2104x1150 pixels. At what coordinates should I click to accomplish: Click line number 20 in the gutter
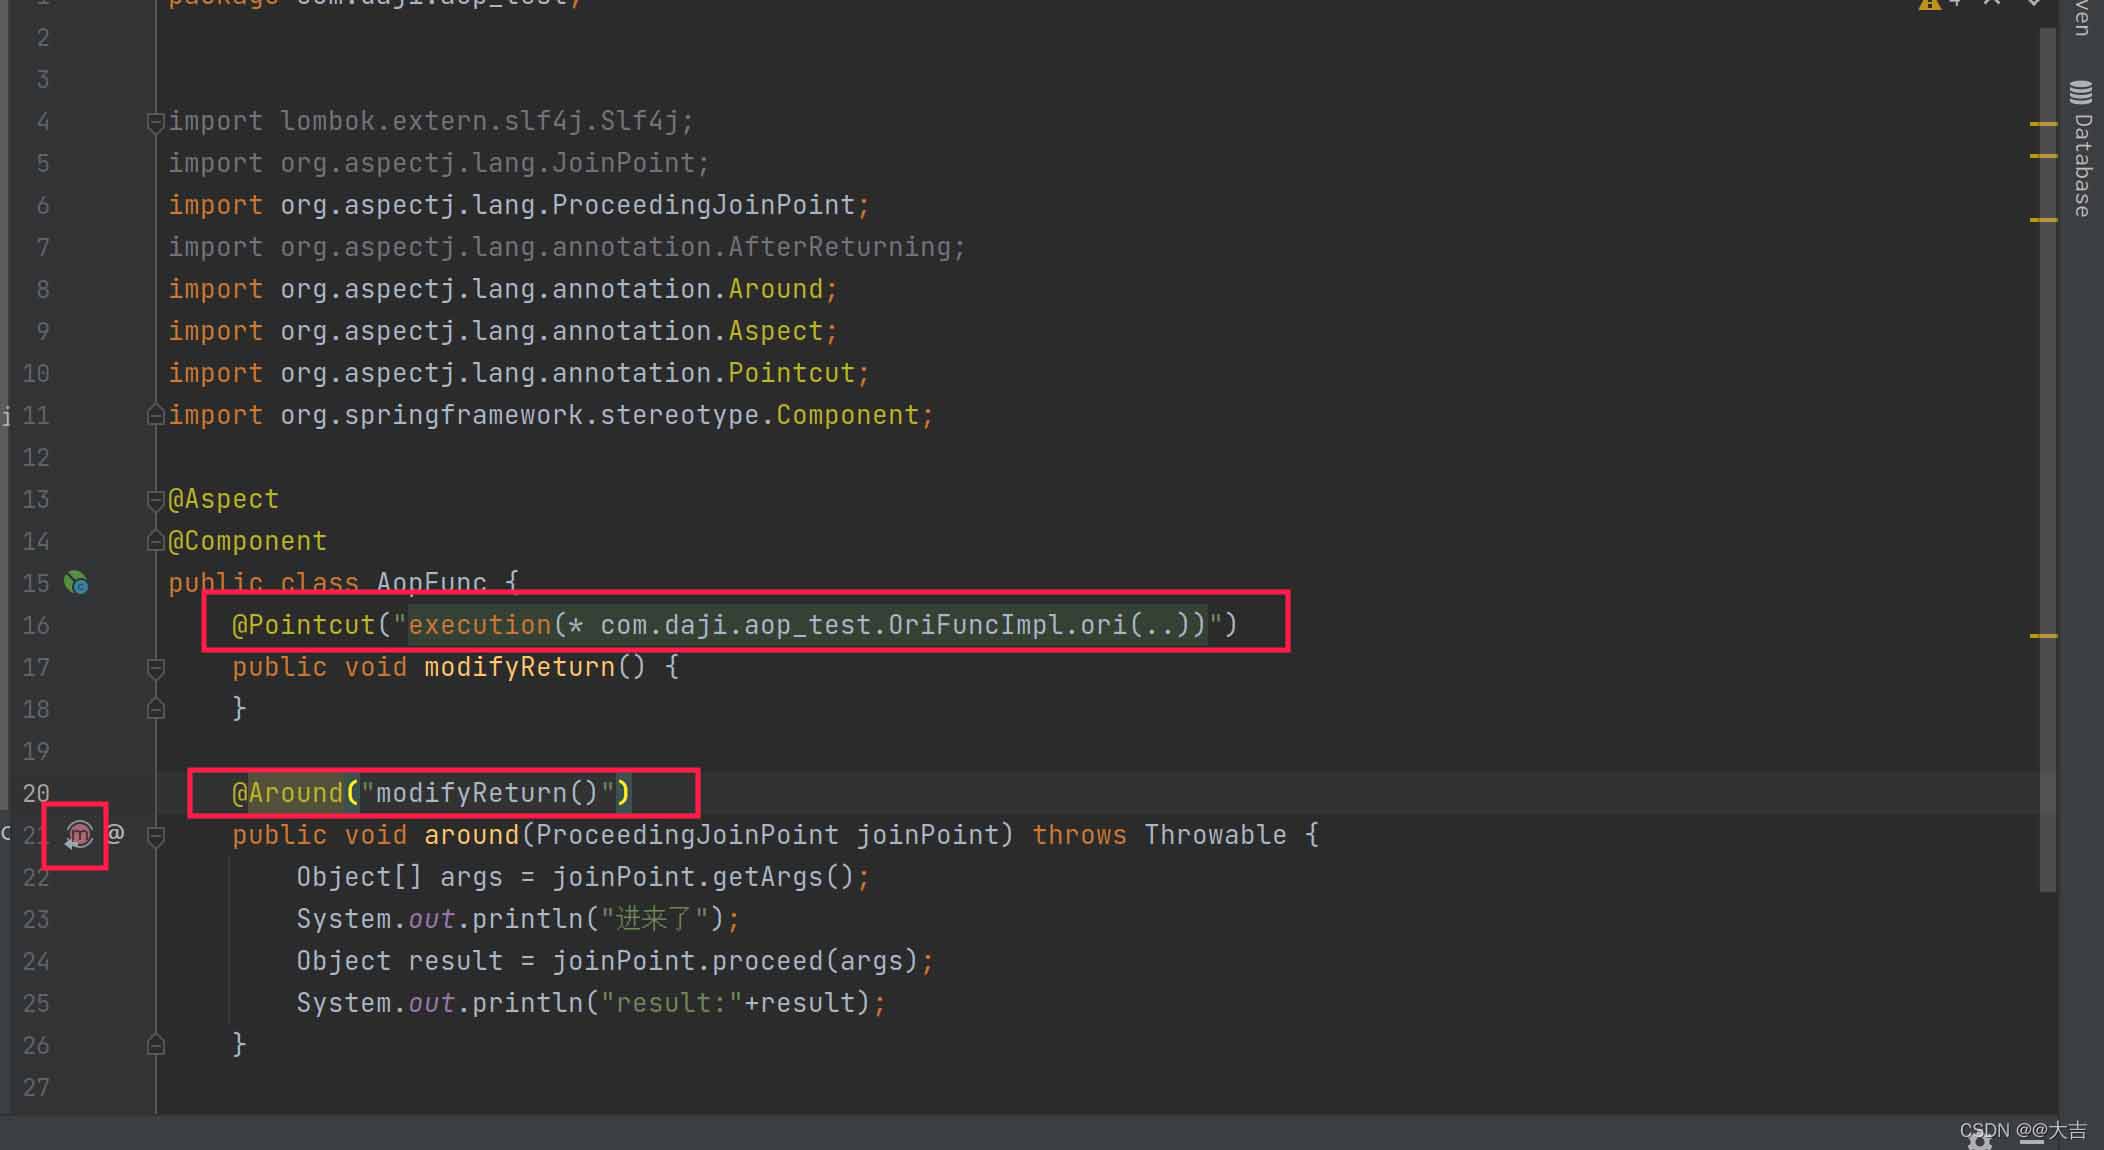[x=36, y=793]
